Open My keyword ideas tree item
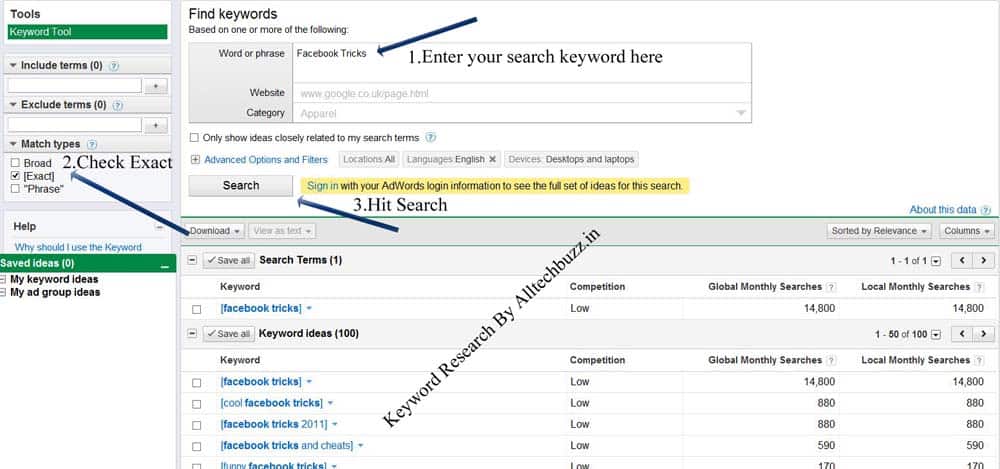The width and height of the screenshot is (1000, 469). coord(54,280)
